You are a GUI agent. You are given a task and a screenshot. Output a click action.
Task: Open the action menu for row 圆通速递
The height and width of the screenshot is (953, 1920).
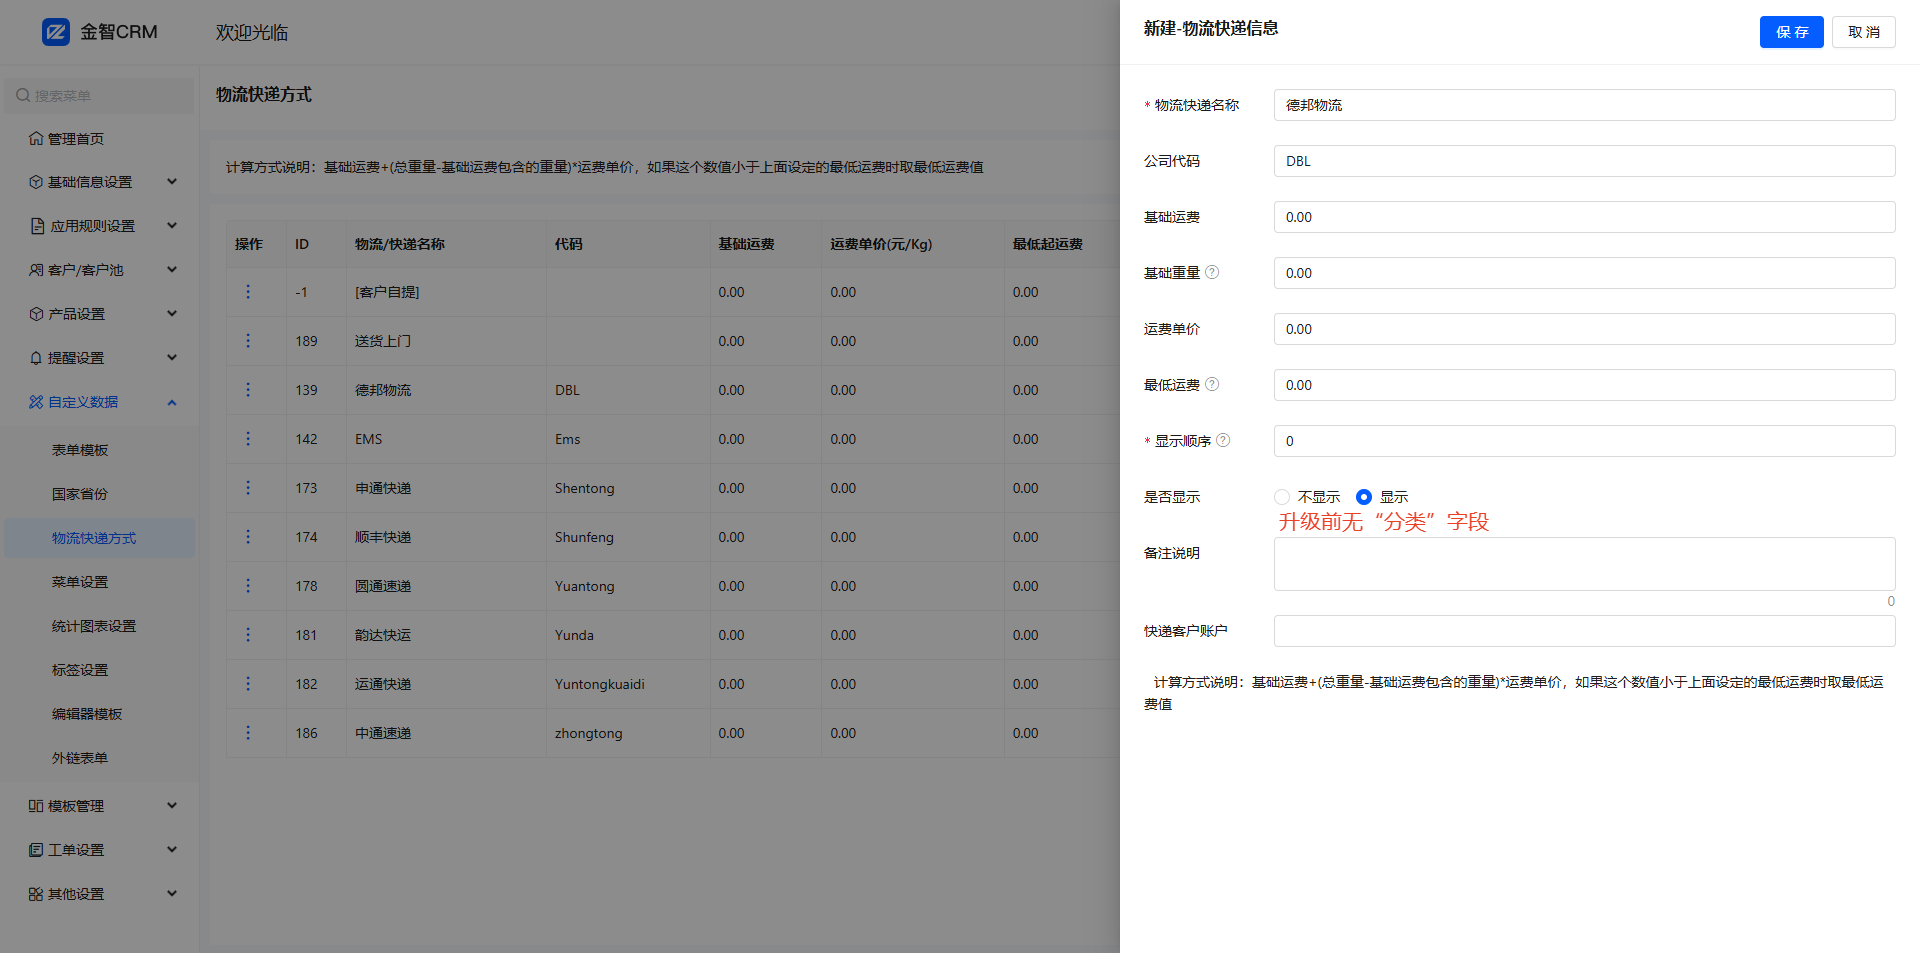tap(248, 586)
